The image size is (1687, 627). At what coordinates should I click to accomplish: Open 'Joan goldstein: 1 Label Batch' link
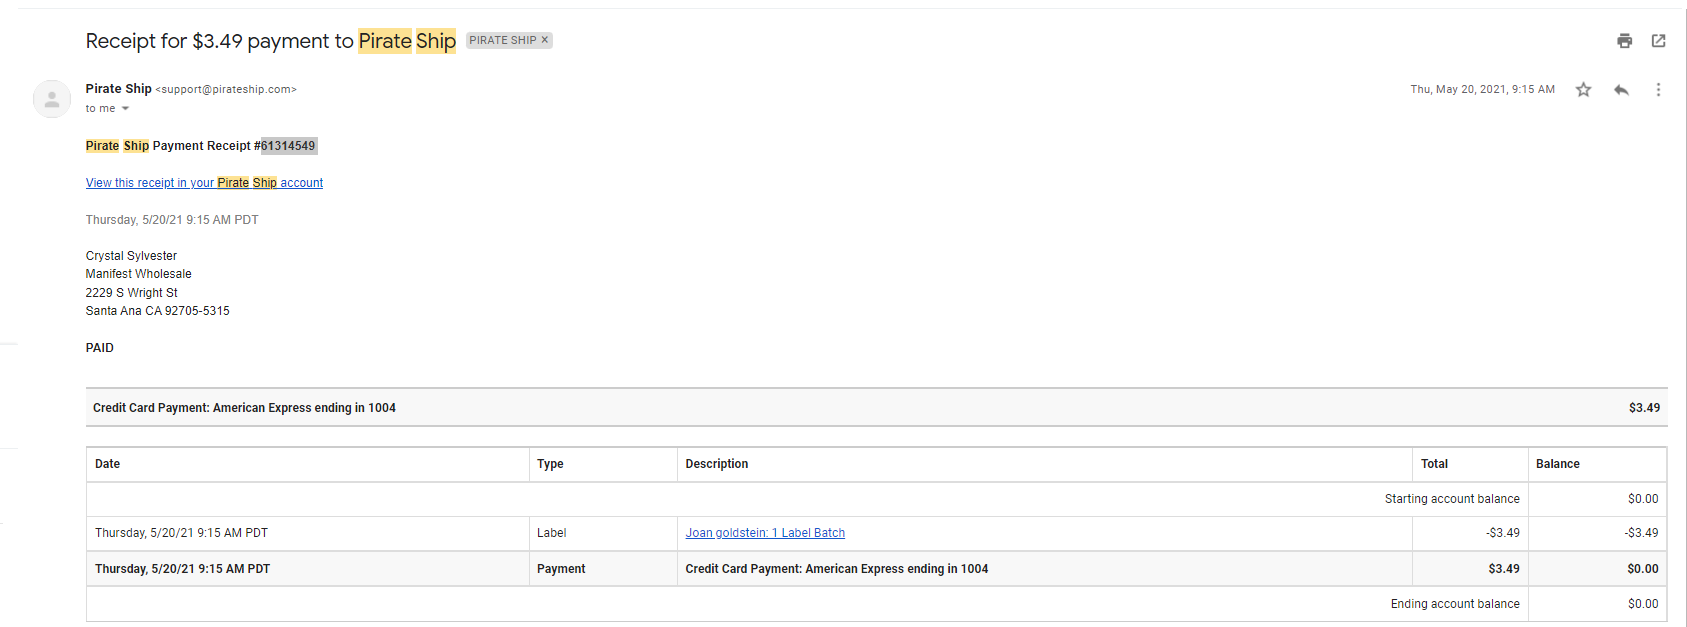pos(765,533)
